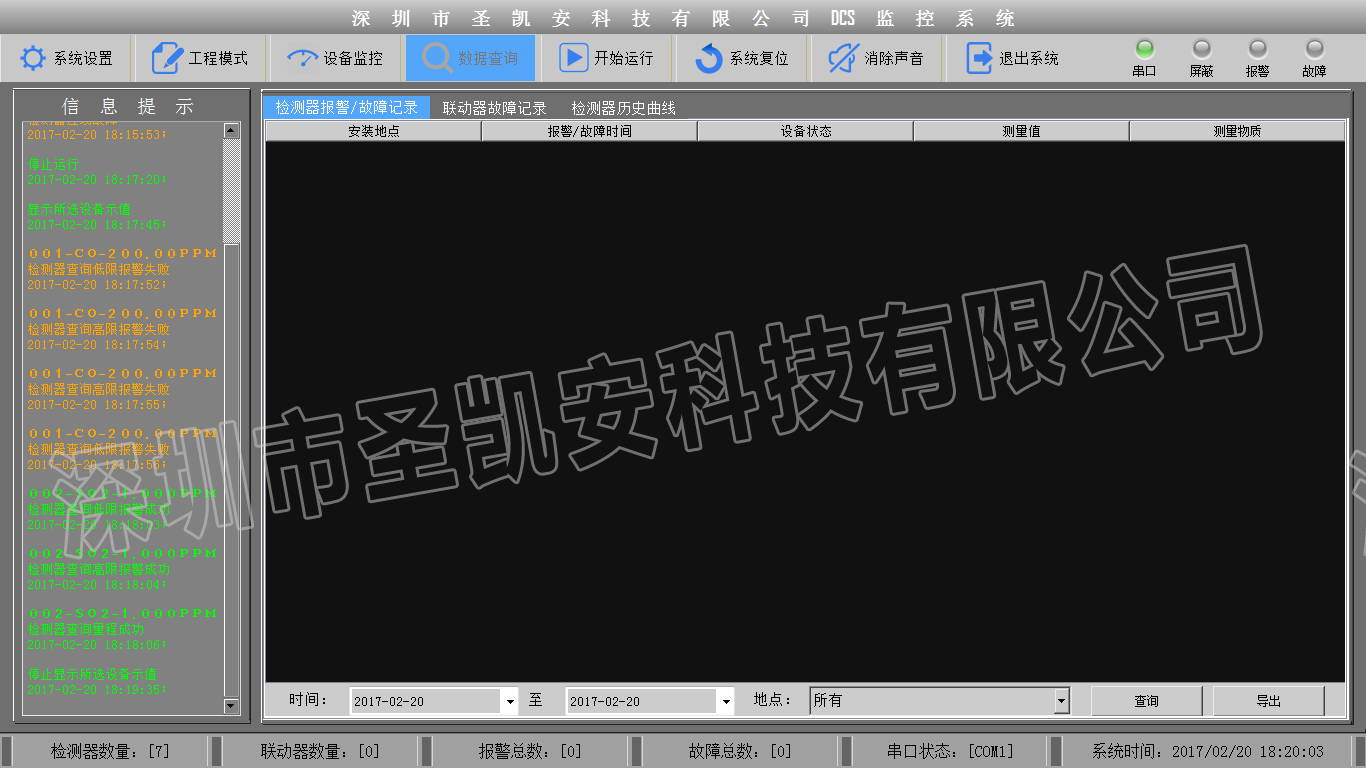The width and height of the screenshot is (1366, 768).
Task: Open the 检测器报警/故障记录 tab
Action: (x=347, y=108)
